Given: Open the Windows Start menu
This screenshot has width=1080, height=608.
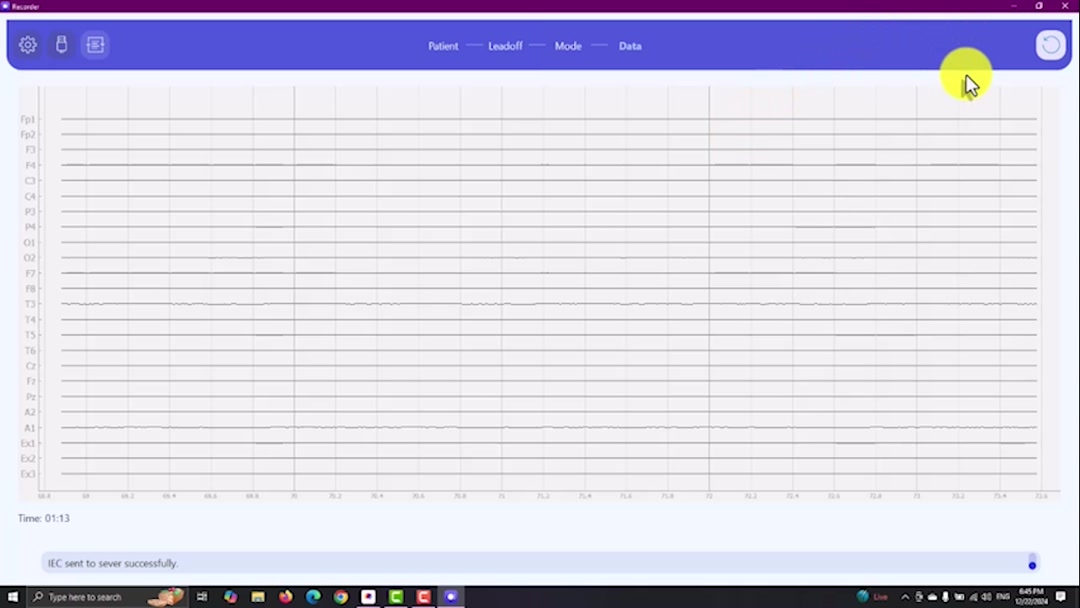Looking at the screenshot, I should point(12,596).
